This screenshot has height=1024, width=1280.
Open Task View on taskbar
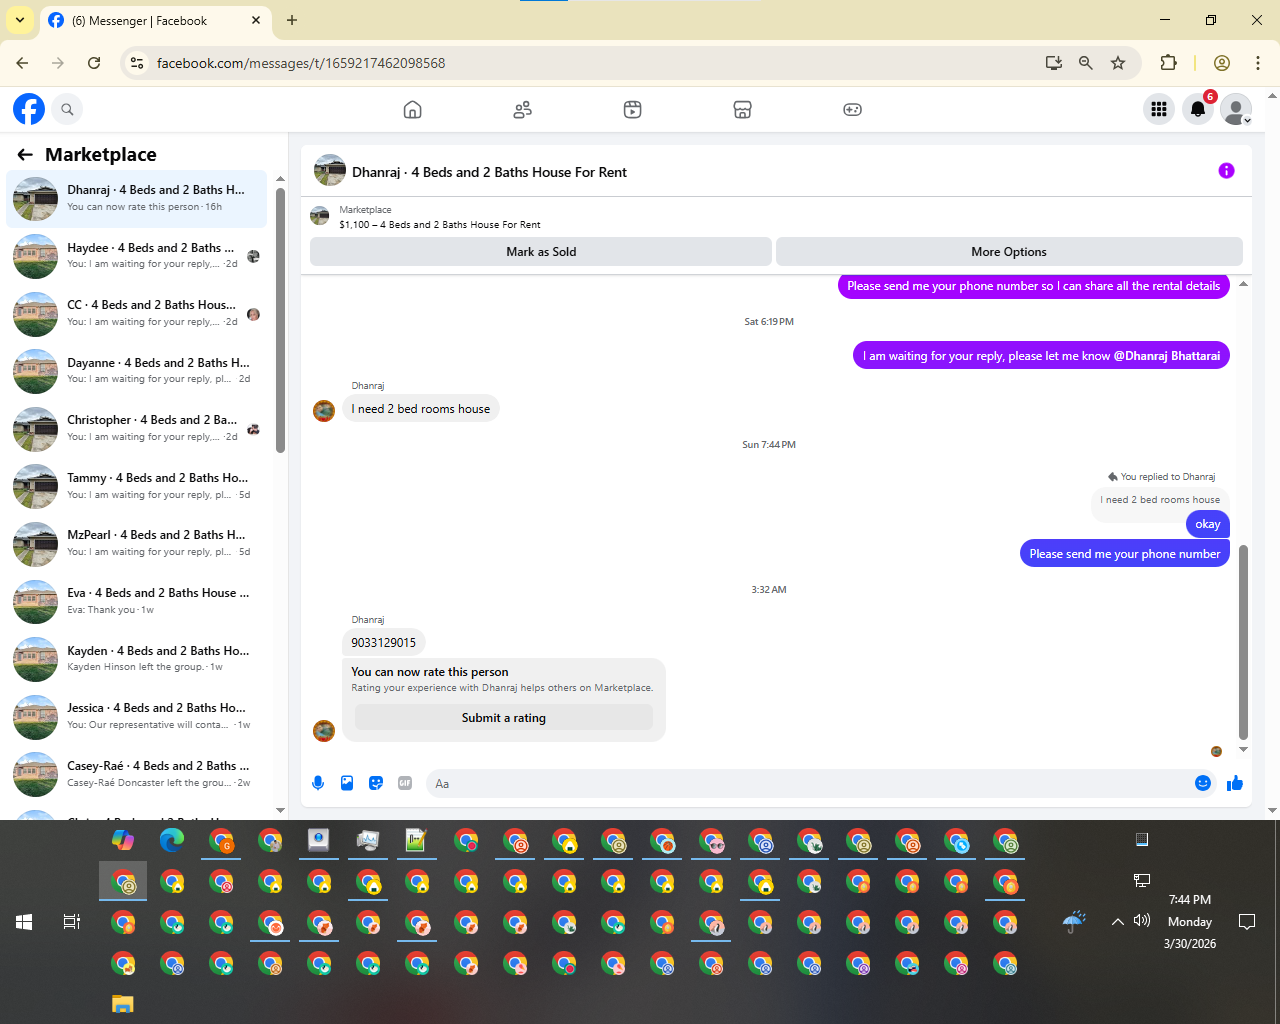click(x=72, y=922)
